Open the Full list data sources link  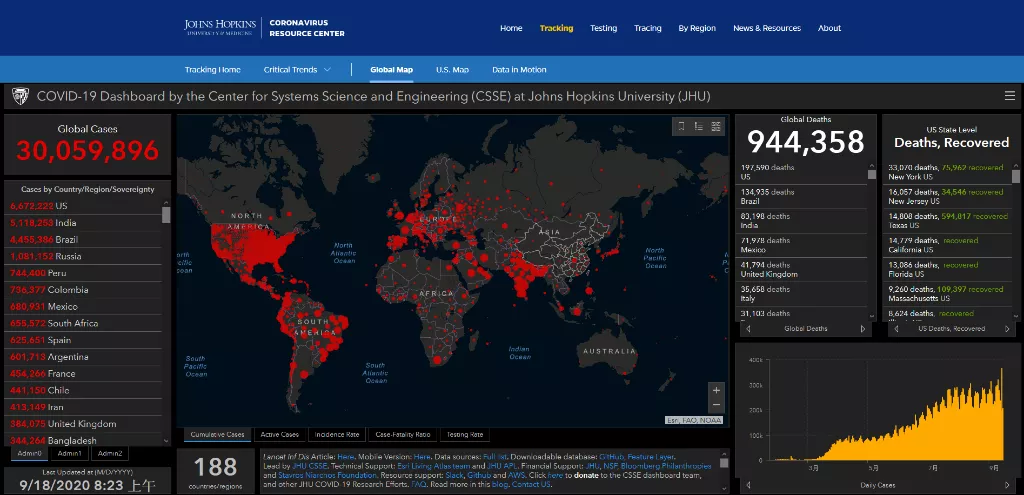pyautogui.click(x=496, y=456)
